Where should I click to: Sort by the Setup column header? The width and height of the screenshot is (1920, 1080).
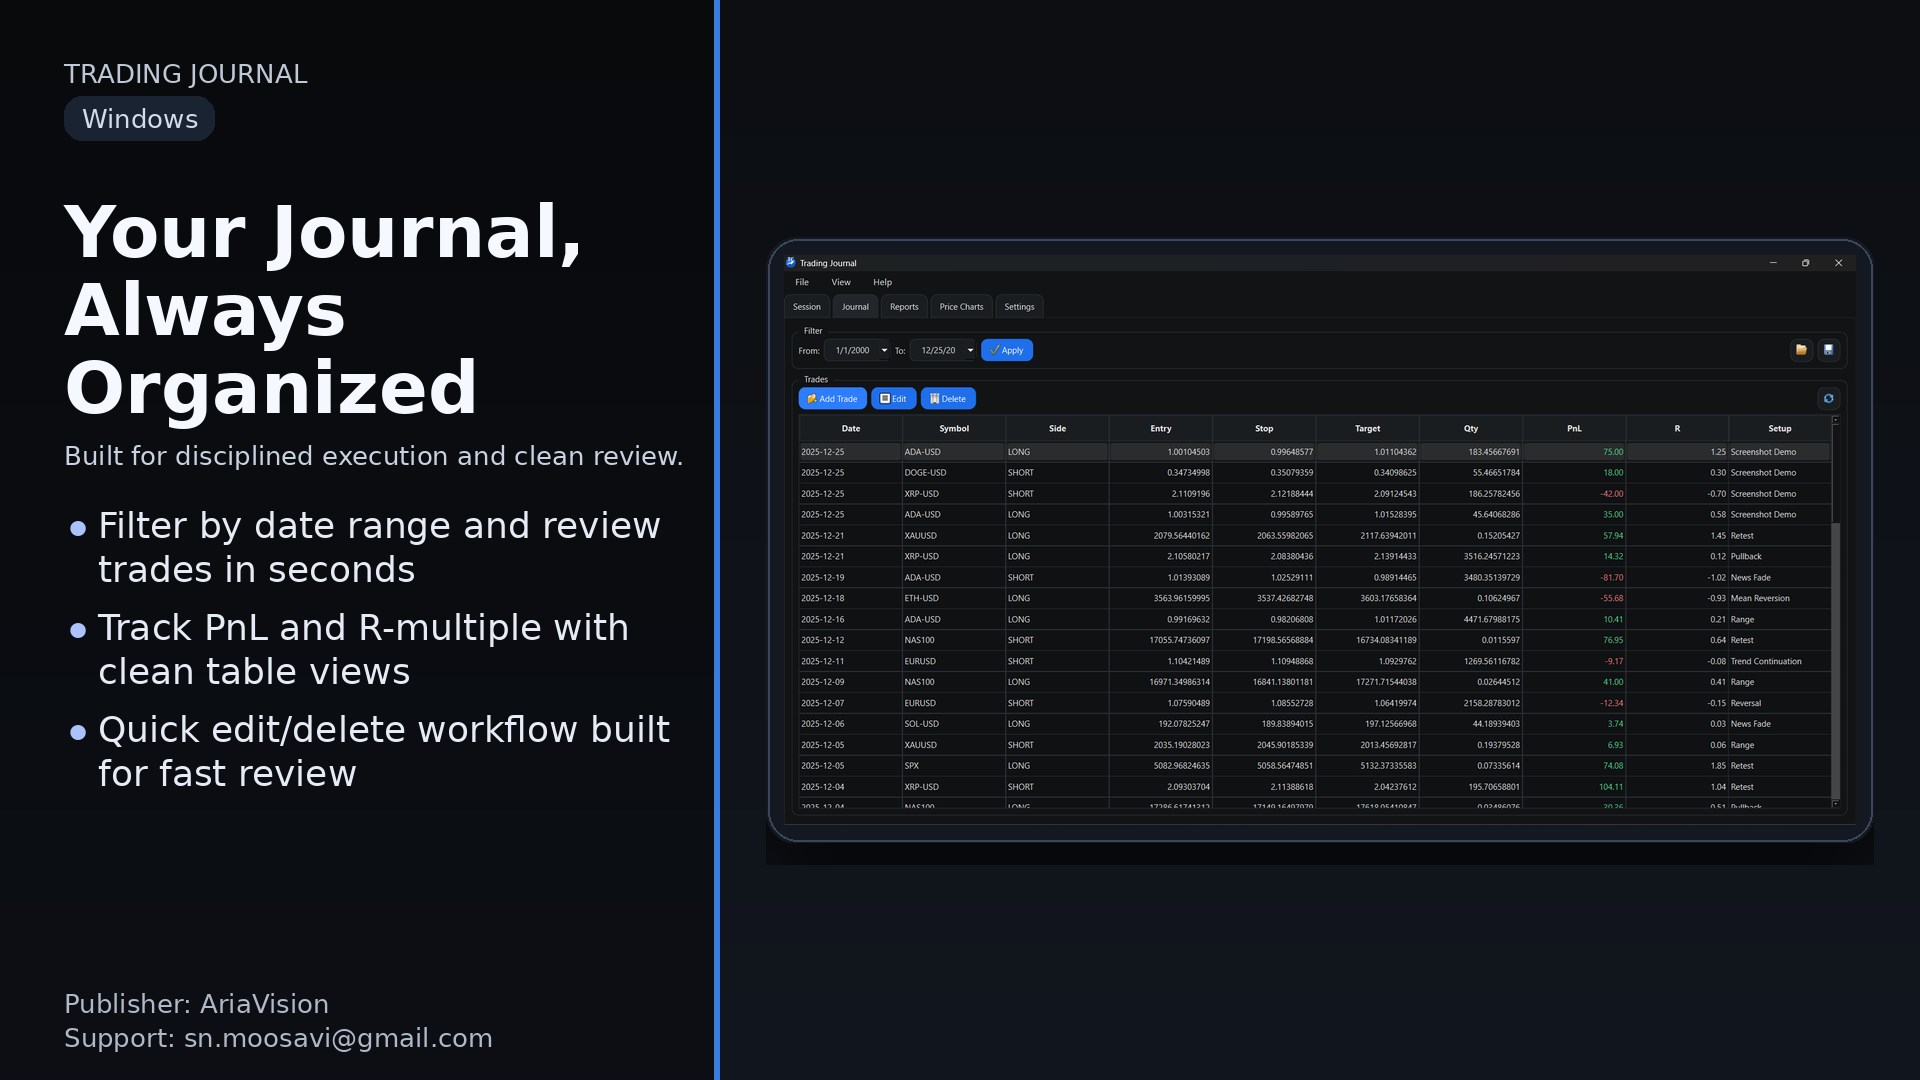[x=1780, y=429]
